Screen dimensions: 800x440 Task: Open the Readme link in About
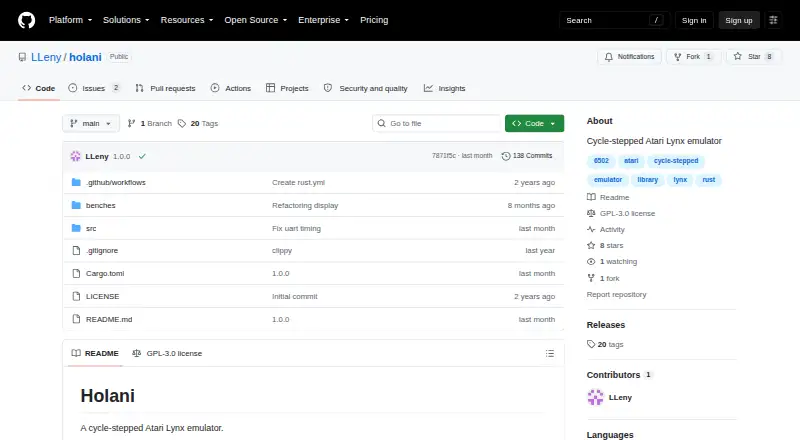point(608,197)
